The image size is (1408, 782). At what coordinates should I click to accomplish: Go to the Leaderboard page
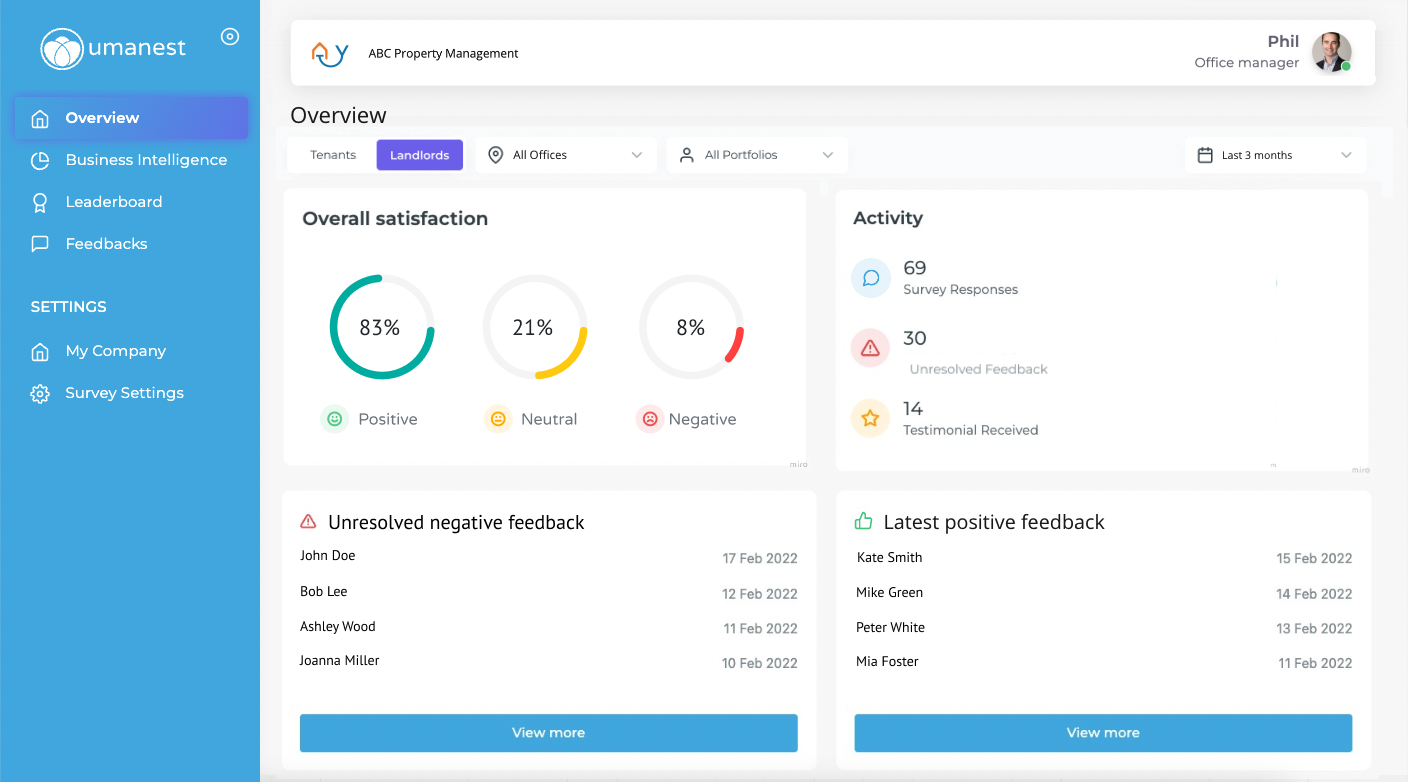coord(113,202)
